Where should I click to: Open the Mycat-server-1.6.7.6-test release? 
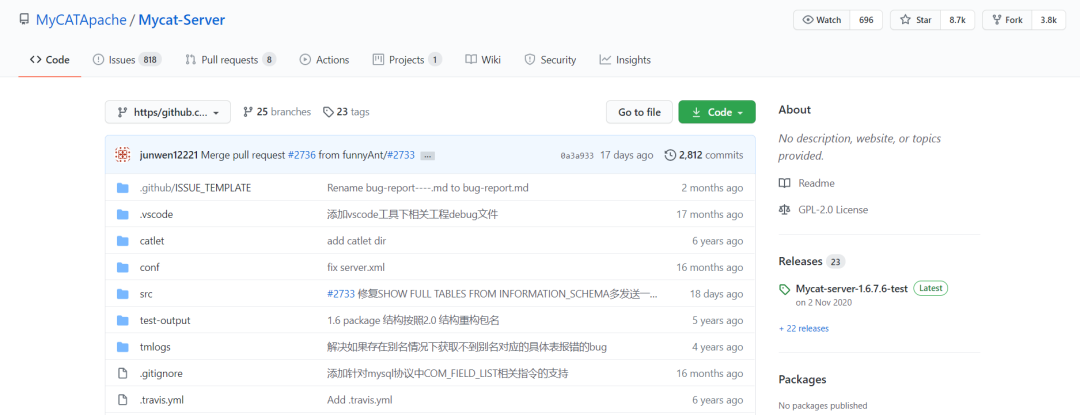pyautogui.click(x=851, y=288)
